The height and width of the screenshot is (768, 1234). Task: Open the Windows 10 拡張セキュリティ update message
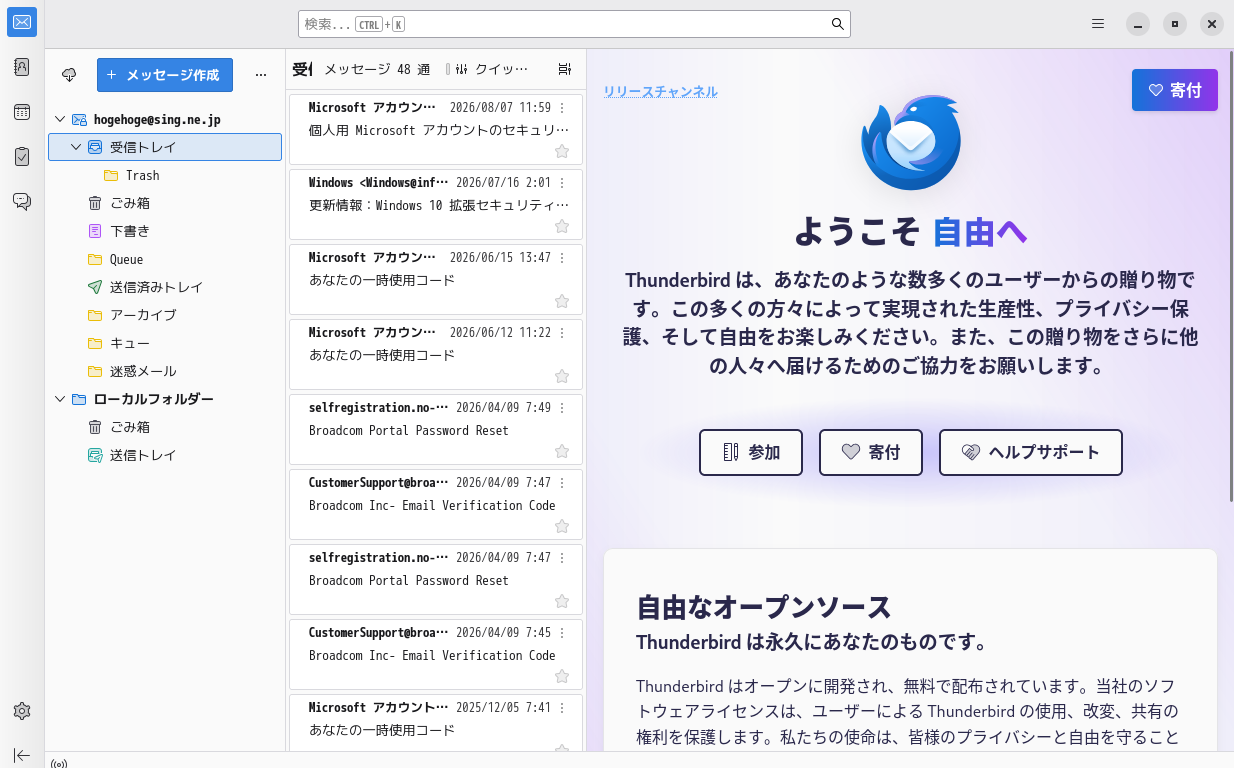pos(435,203)
